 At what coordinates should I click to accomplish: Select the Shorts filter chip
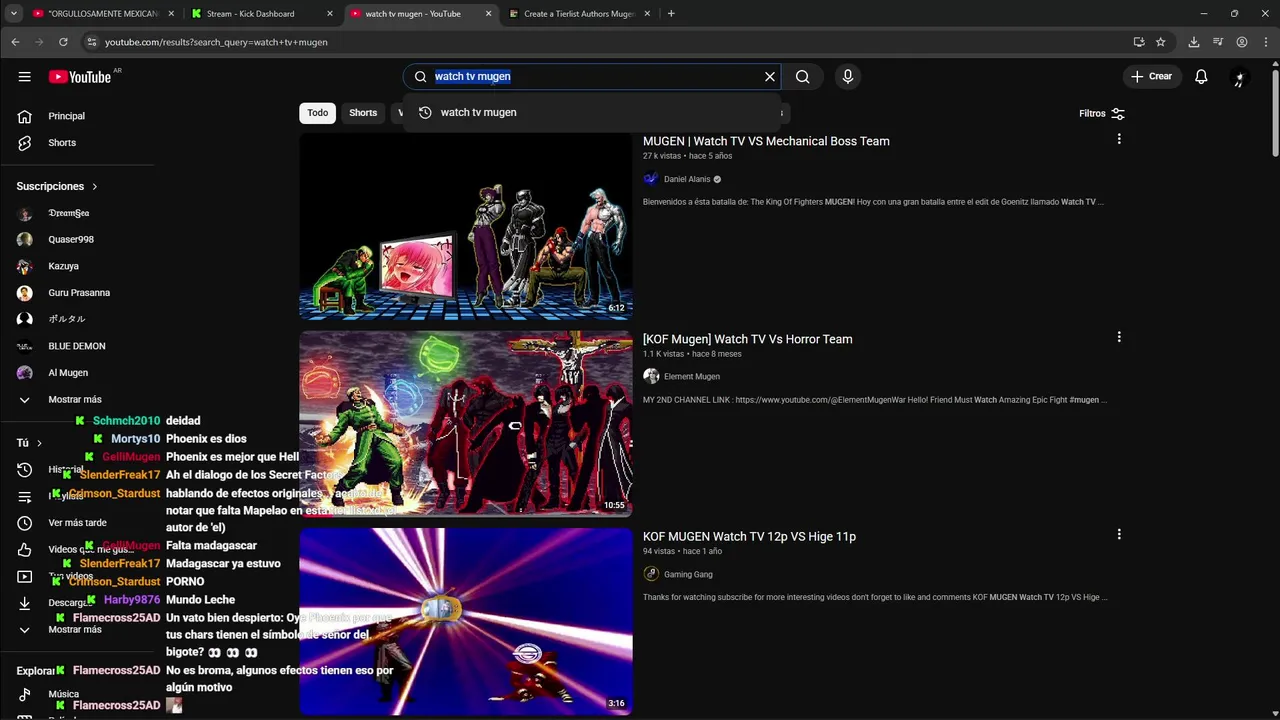tap(363, 113)
